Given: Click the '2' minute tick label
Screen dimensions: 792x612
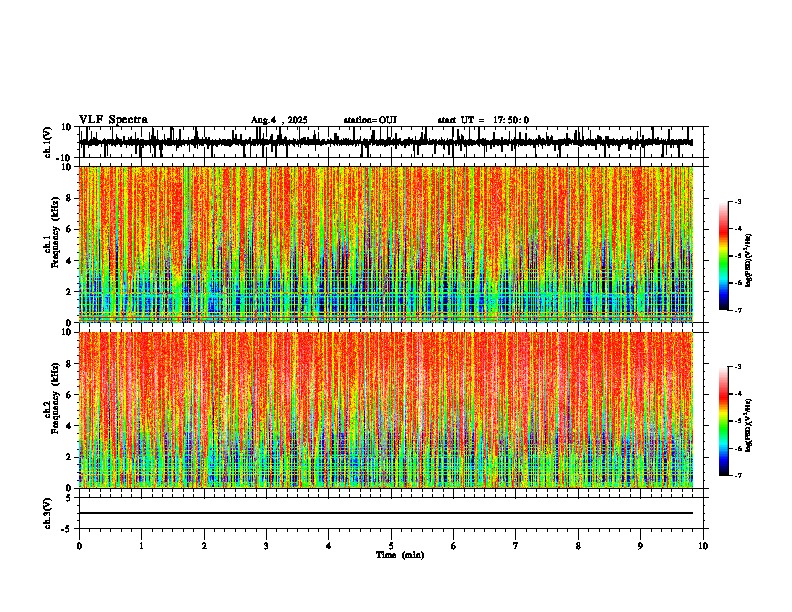Looking at the screenshot, I should tap(204, 546).
